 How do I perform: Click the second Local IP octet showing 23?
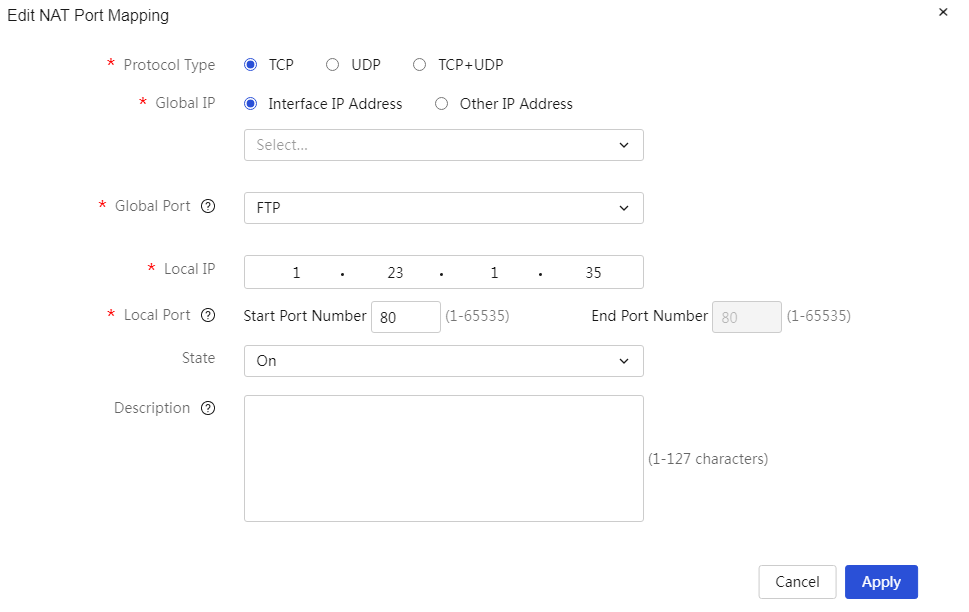395,273
